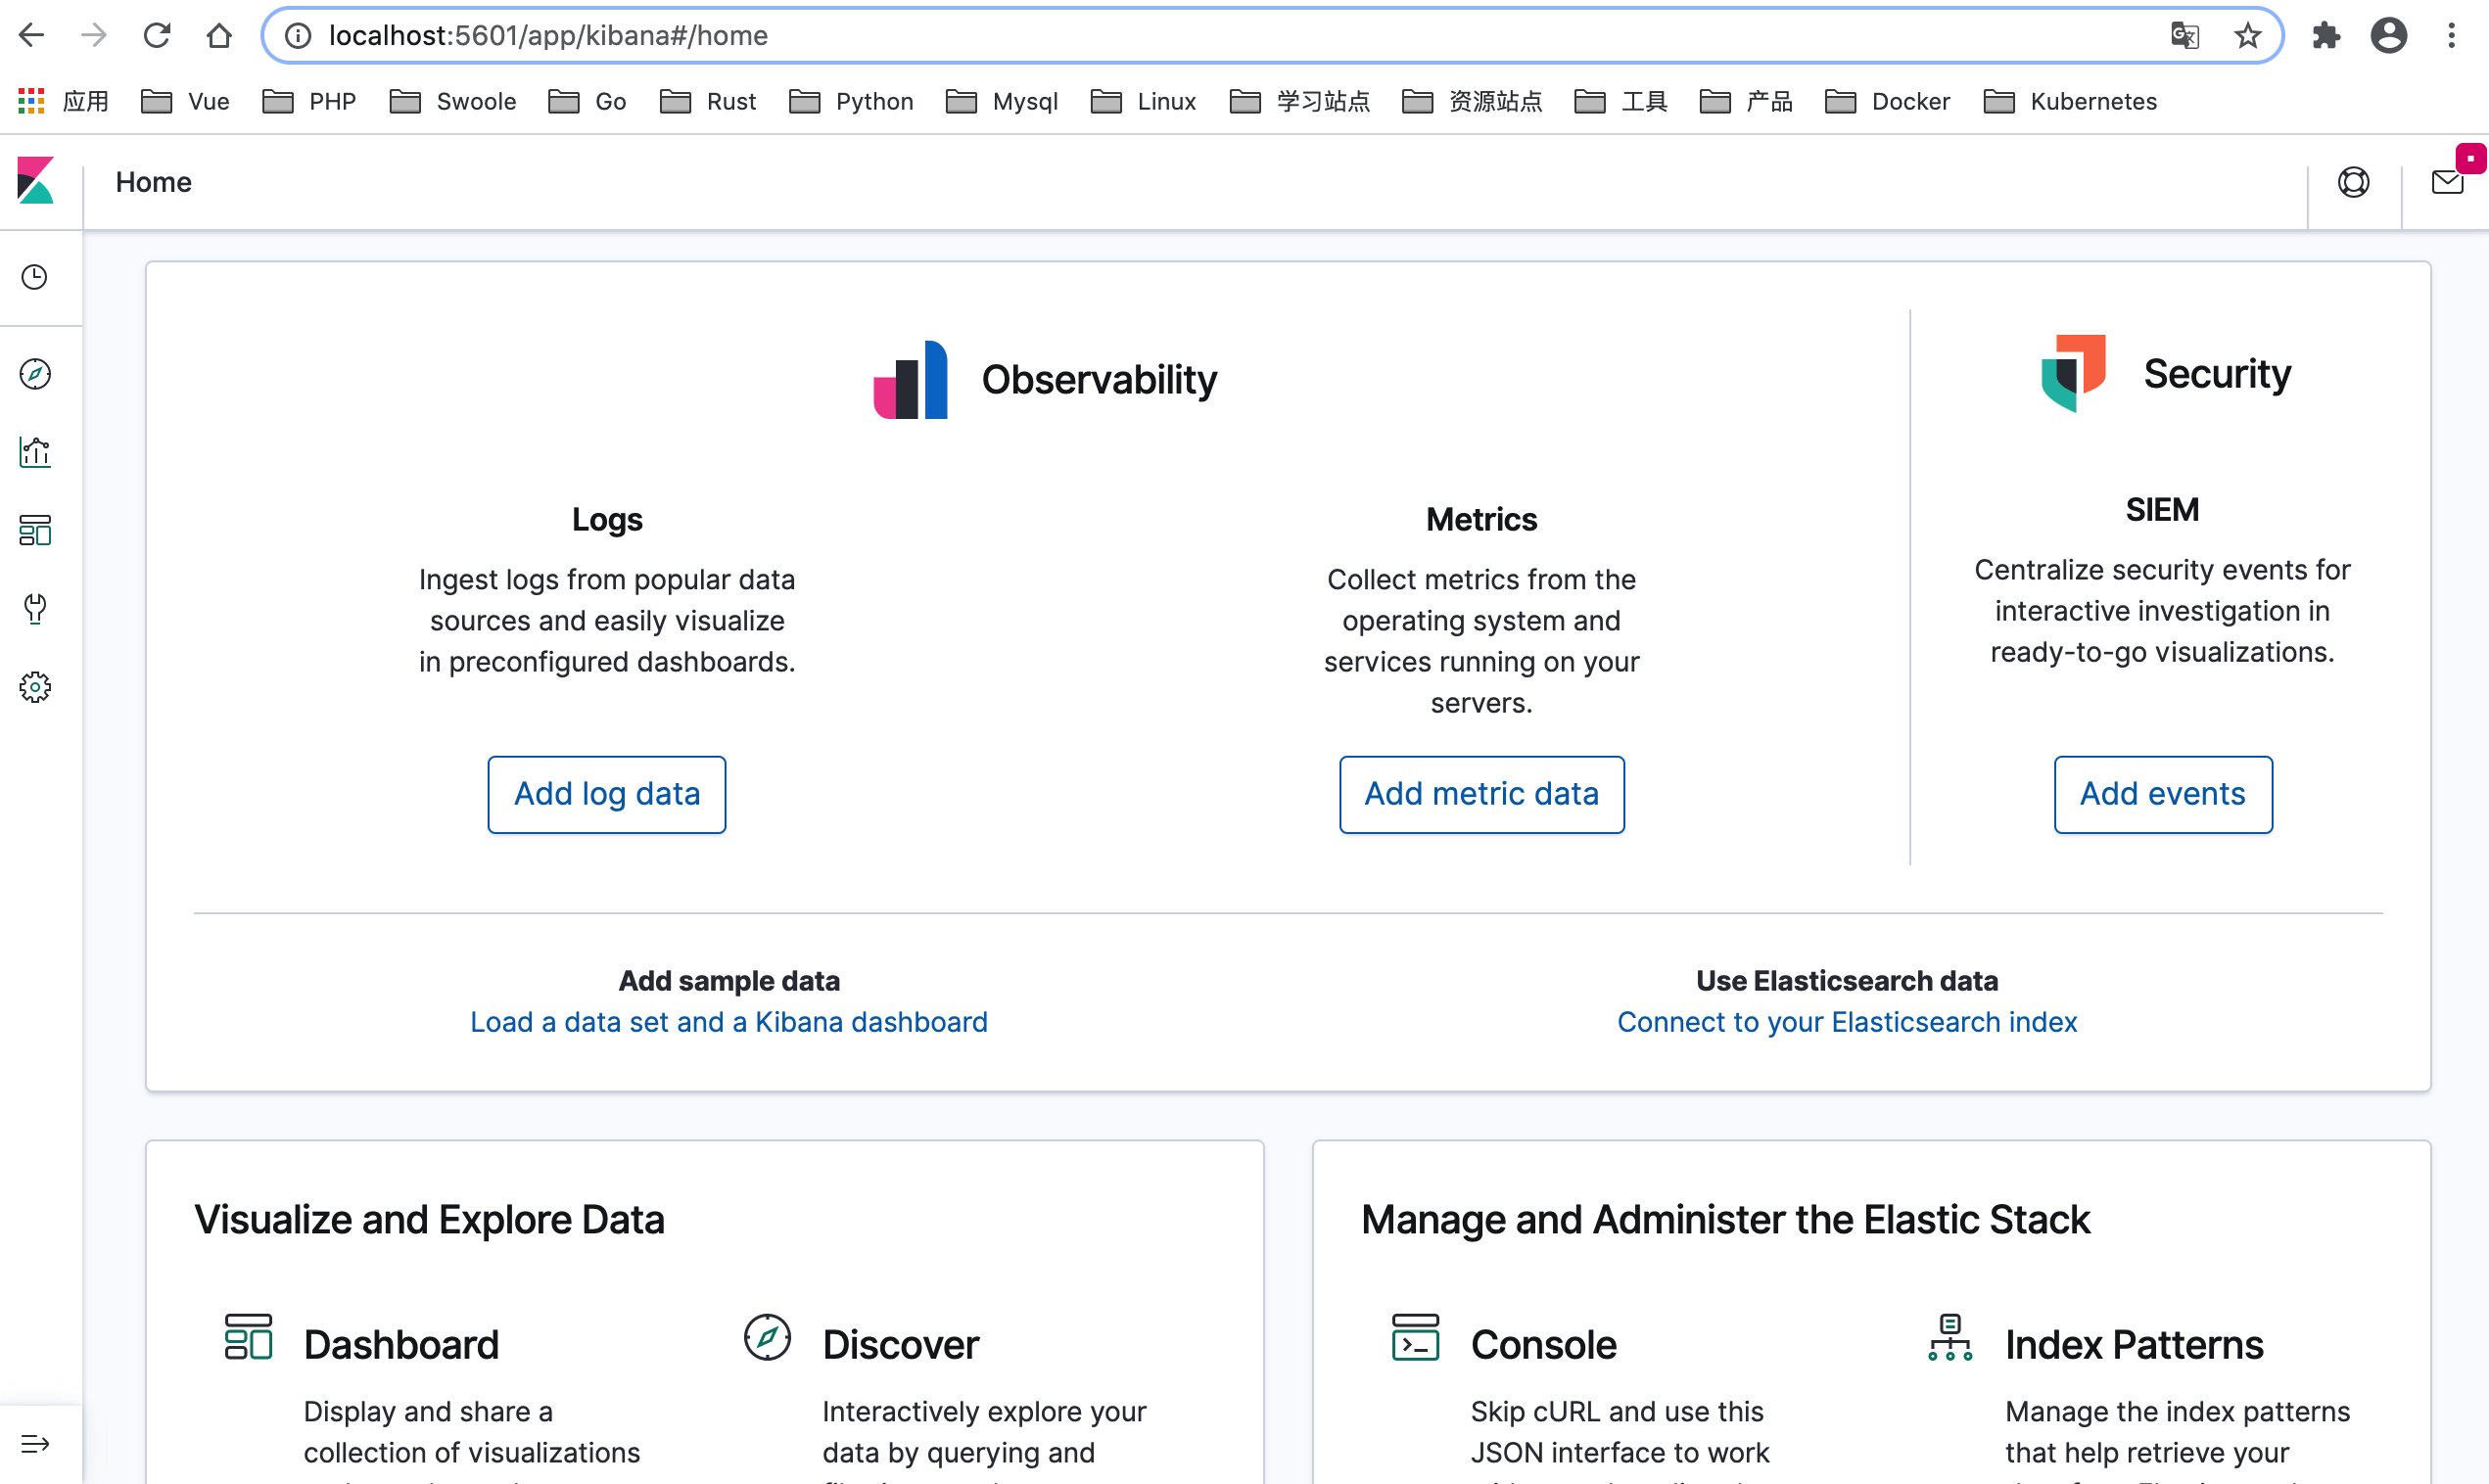The width and height of the screenshot is (2489, 1484).
Task: Open the 学习站点 bookmarks folder
Action: 1299,101
